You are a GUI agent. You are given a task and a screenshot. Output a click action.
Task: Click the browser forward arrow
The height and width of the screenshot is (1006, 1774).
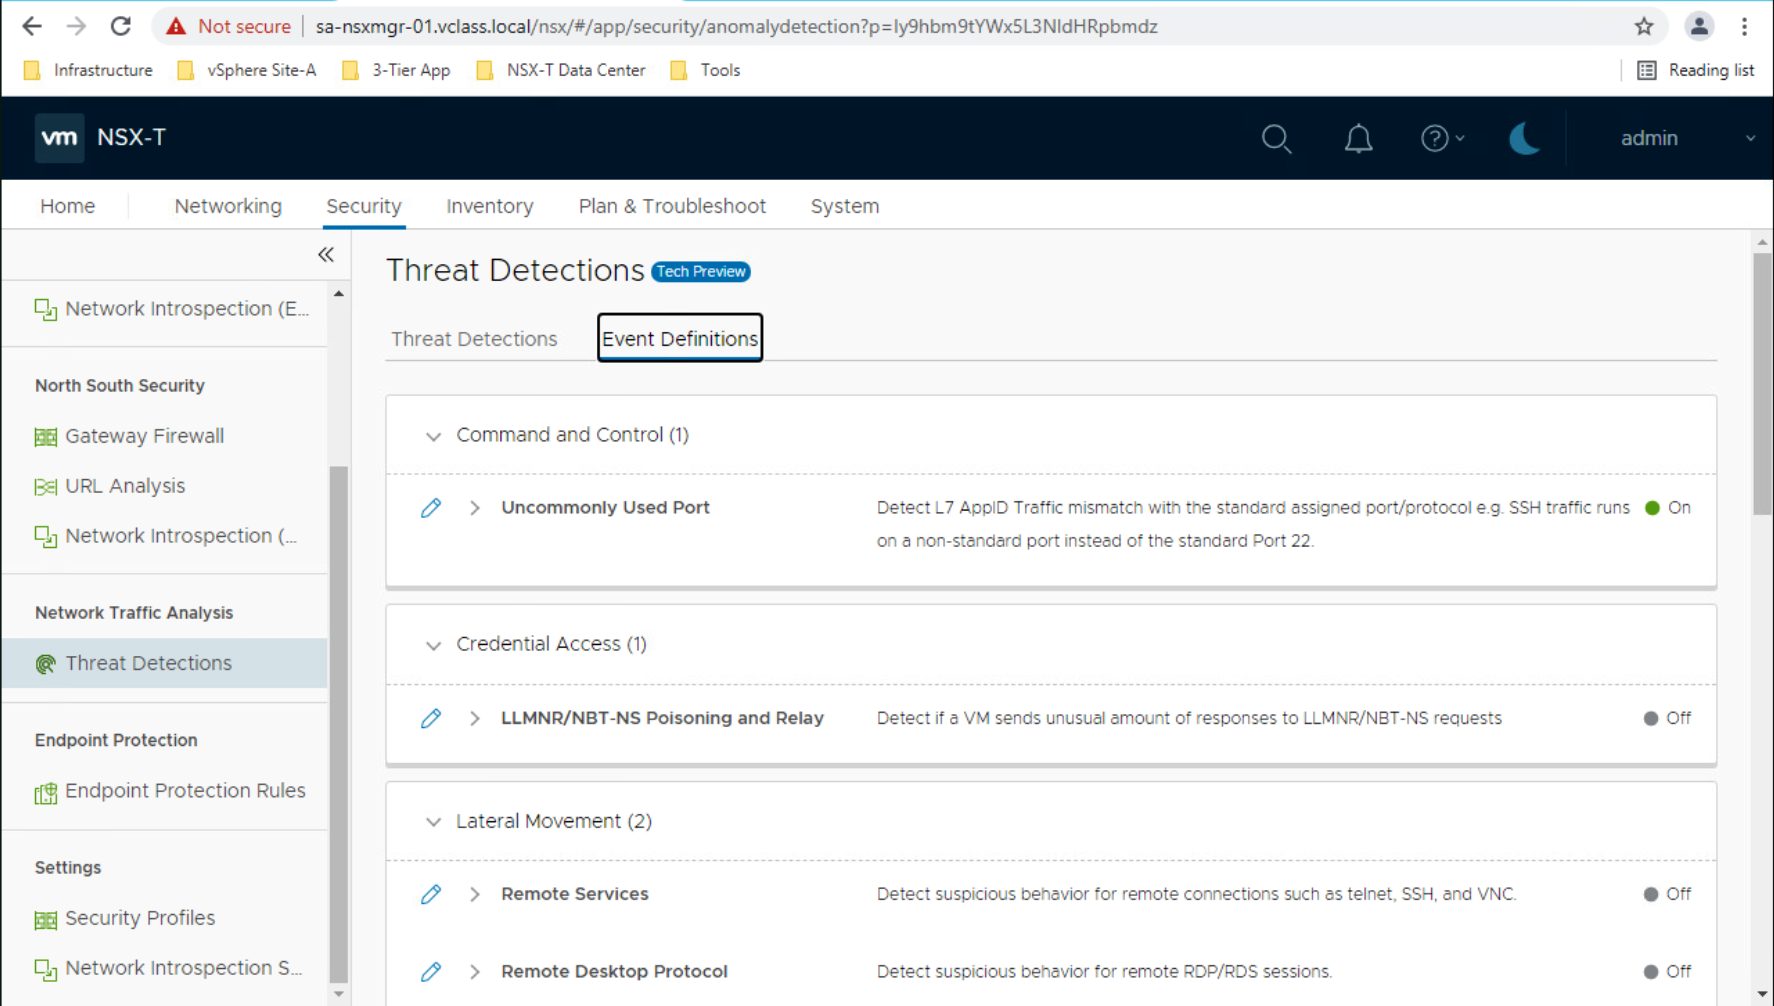point(76,26)
